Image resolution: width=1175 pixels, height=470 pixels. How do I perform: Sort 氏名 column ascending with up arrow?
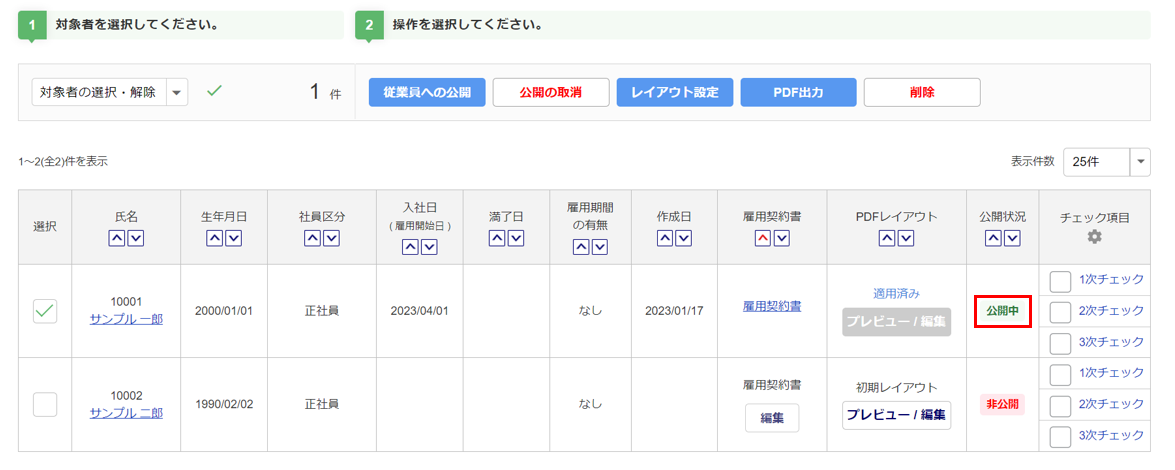[x=116, y=238]
